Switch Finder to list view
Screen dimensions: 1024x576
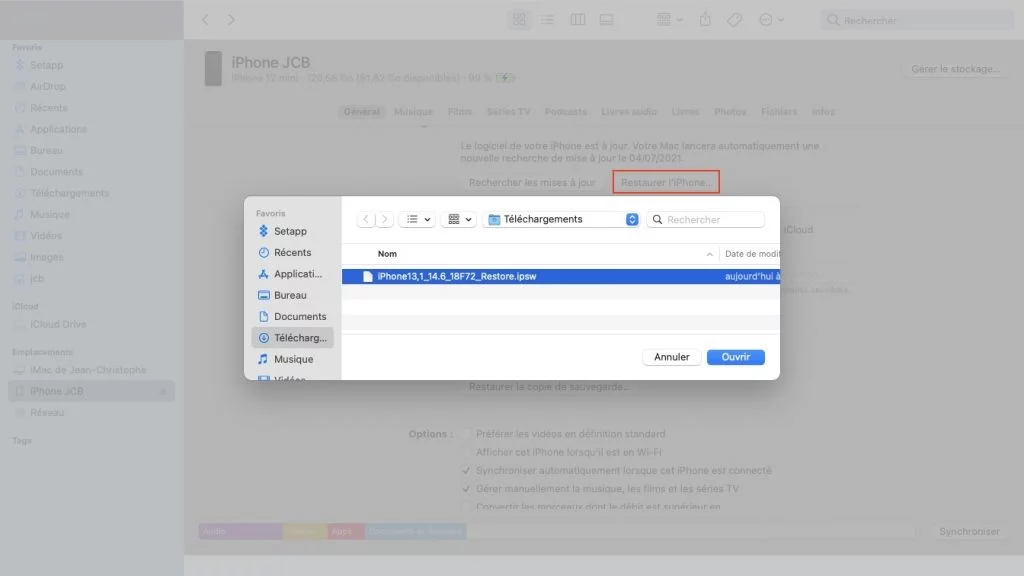pos(547,20)
